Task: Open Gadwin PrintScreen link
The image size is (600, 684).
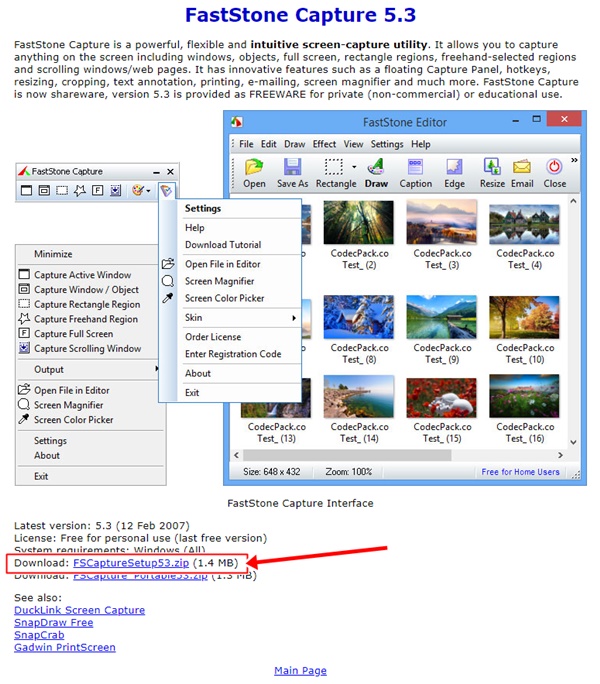Action: (x=65, y=647)
